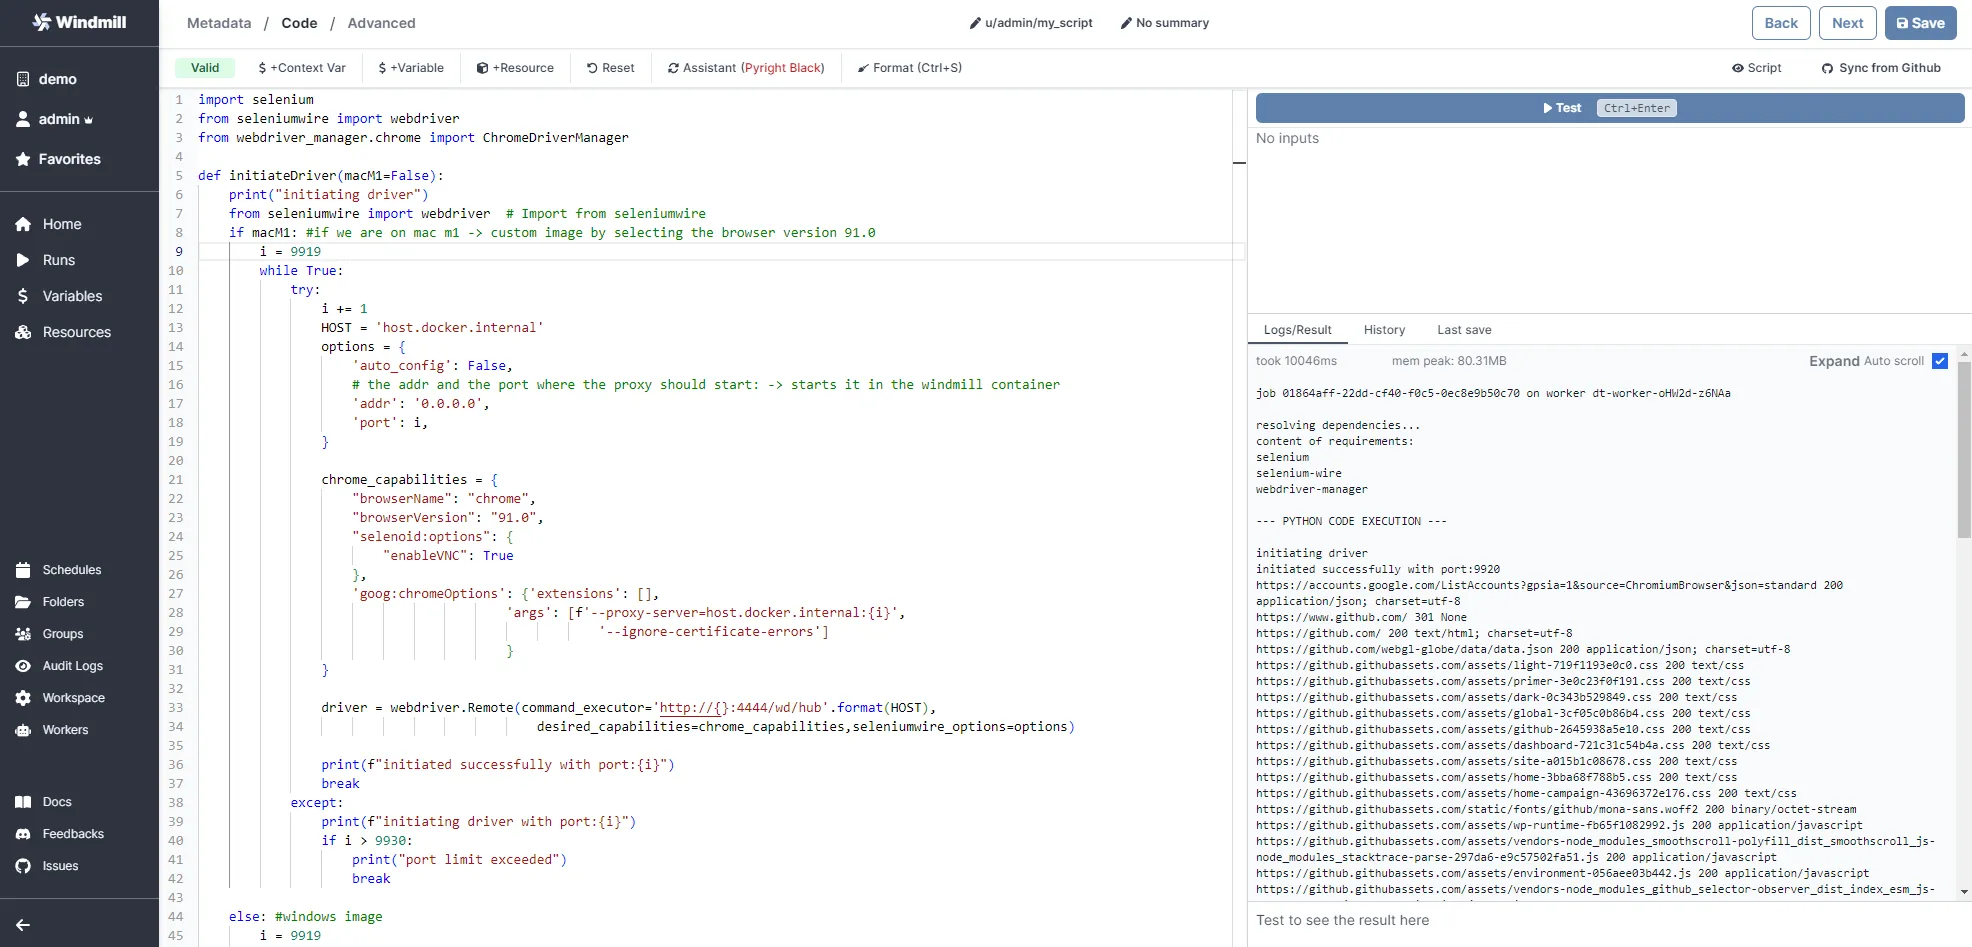
Task: Open the Workers panel
Action: point(65,729)
